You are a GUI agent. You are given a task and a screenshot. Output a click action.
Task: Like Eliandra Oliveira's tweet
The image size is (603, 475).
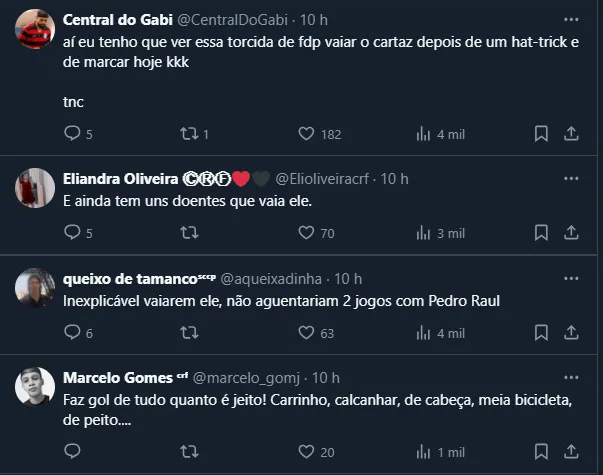click(306, 233)
